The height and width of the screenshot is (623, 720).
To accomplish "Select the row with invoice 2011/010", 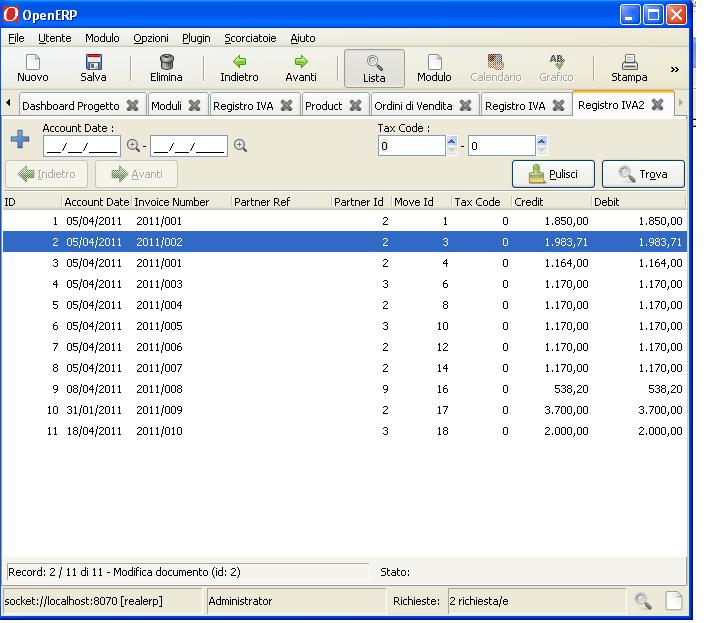I will pos(345,432).
